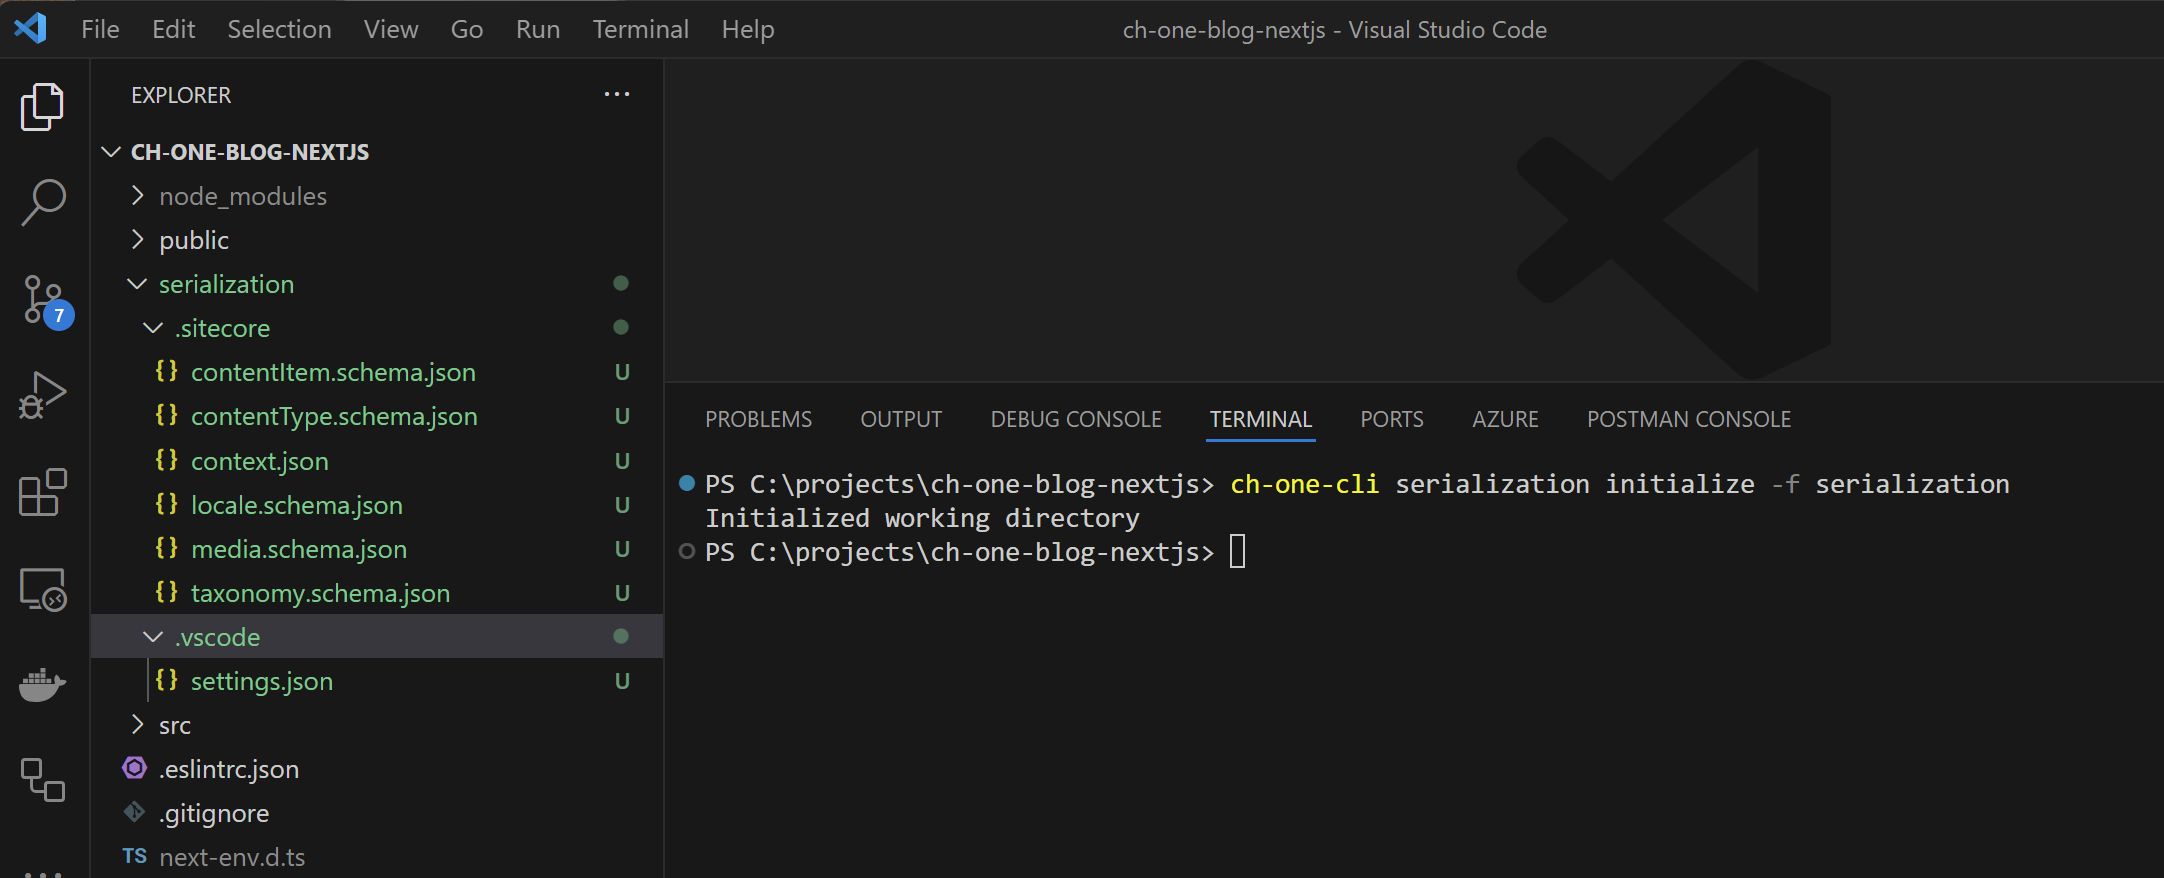The image size is (2164, 878).
Task: Switch to the PORTS tab
Action: (x=1392, y=419)
